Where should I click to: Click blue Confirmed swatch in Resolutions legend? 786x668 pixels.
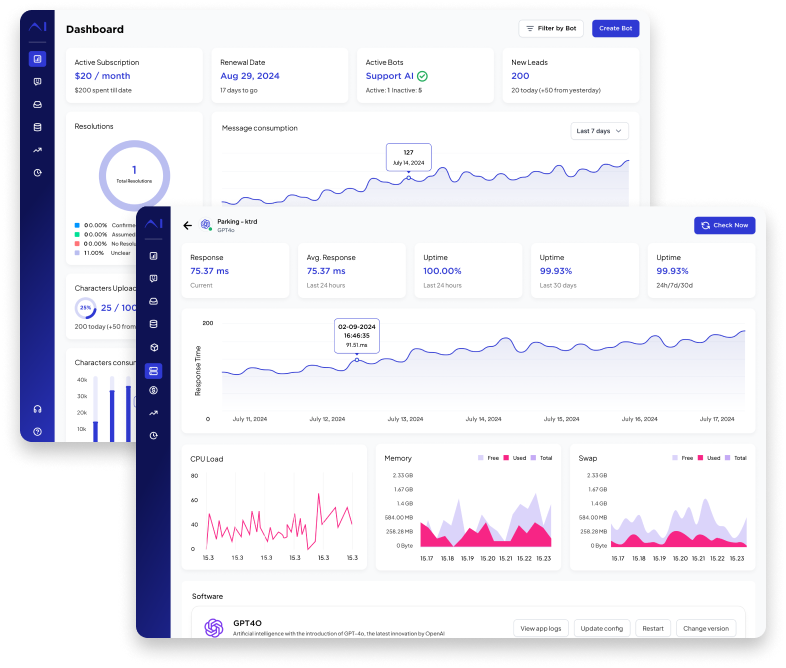(x=77, y=226)
